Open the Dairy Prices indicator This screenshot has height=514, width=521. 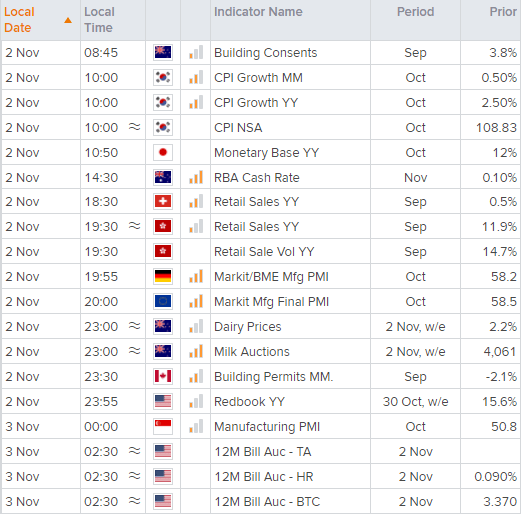coord(248,327)
